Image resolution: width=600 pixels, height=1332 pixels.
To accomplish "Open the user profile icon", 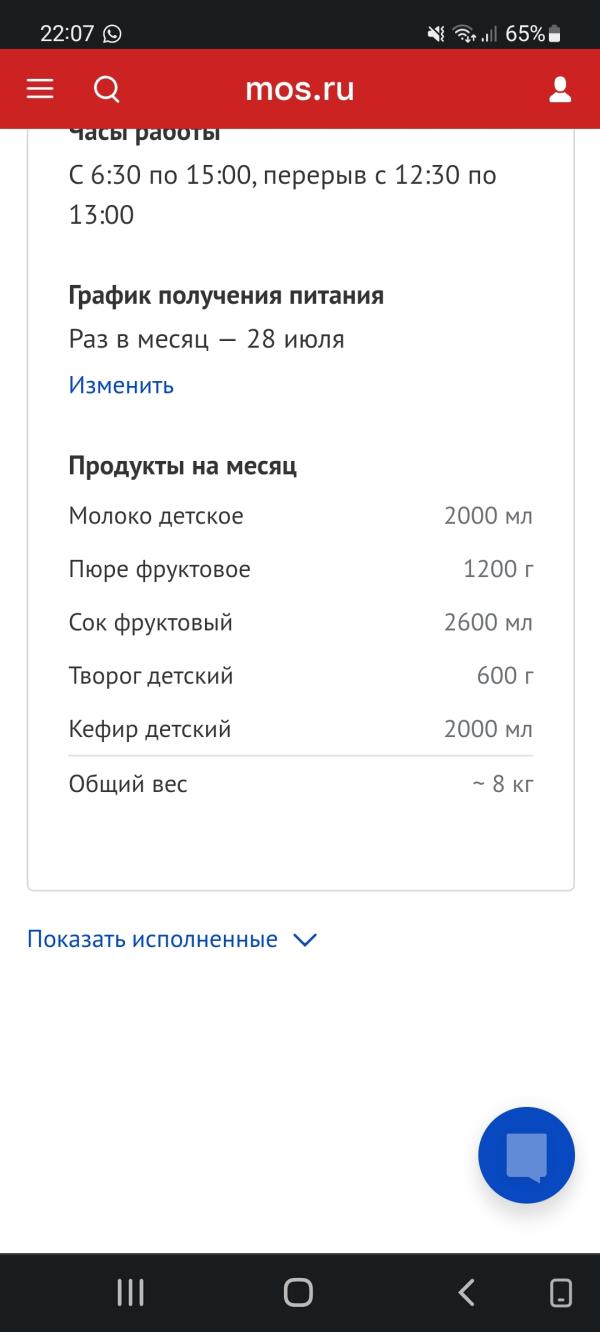I will pos(560,89).
